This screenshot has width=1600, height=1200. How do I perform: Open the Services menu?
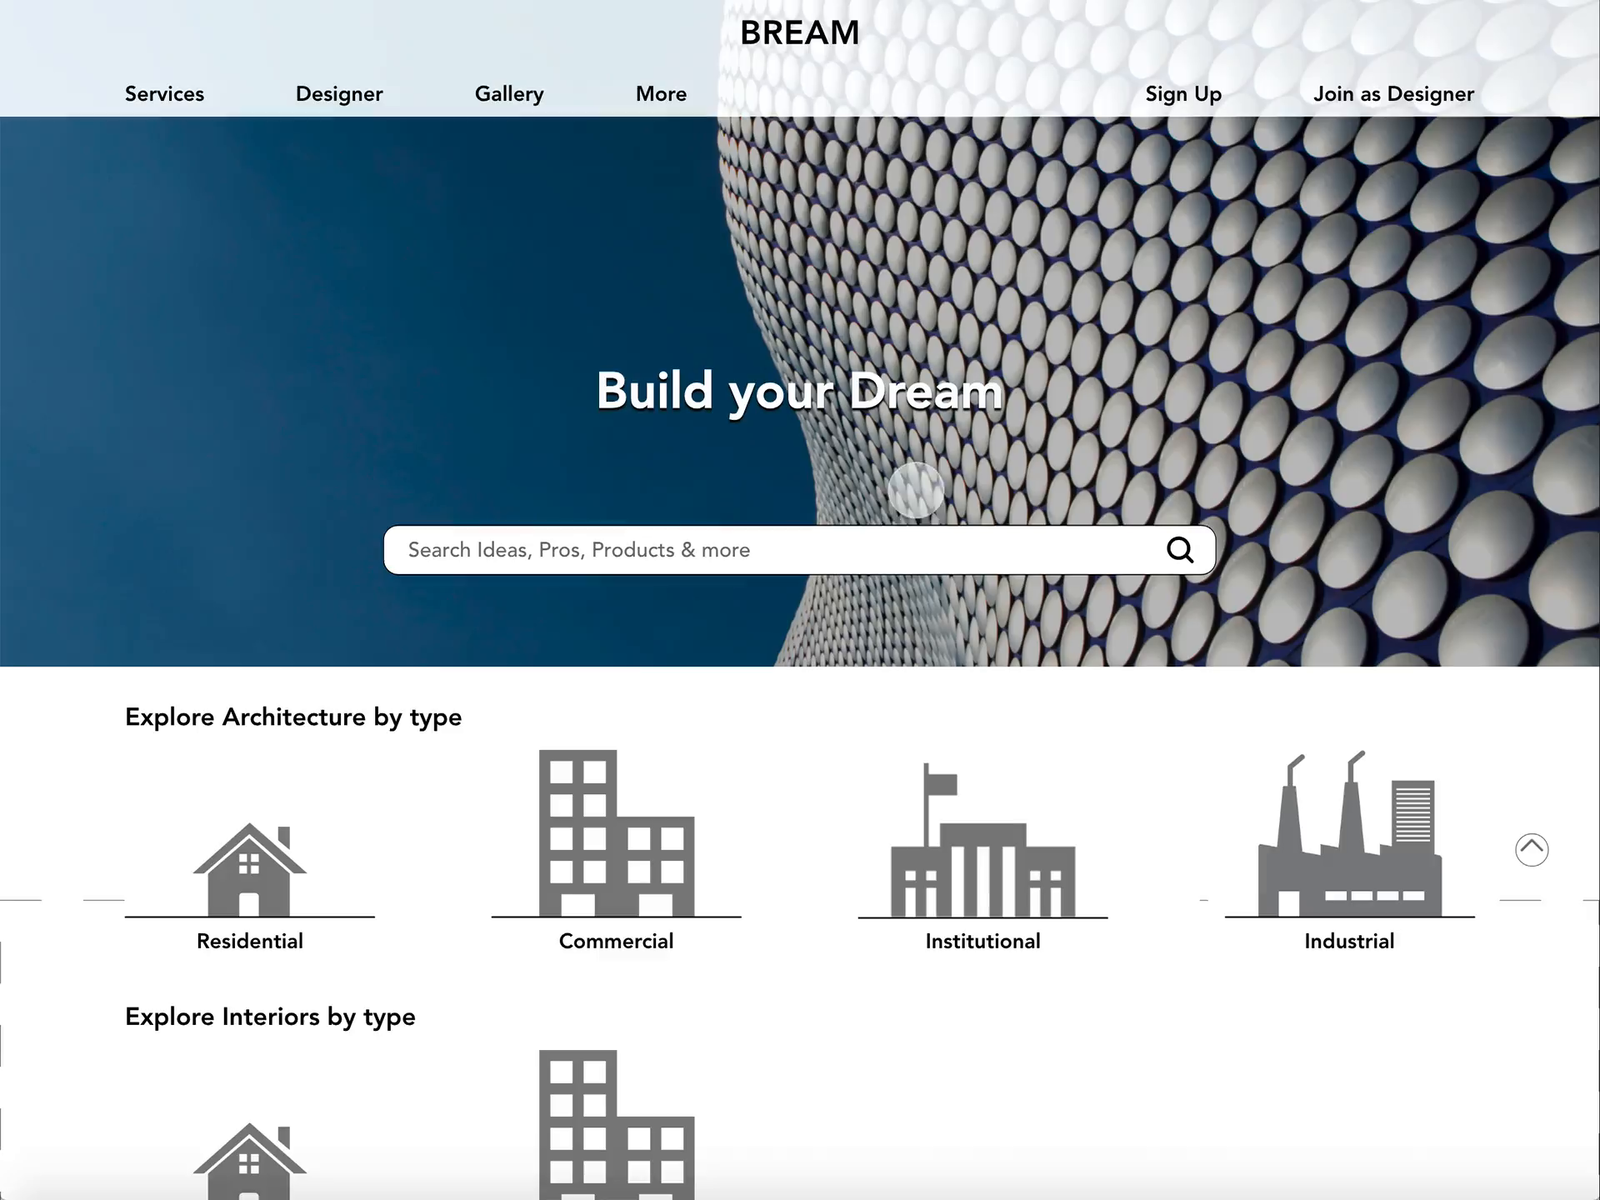point(164,93)
